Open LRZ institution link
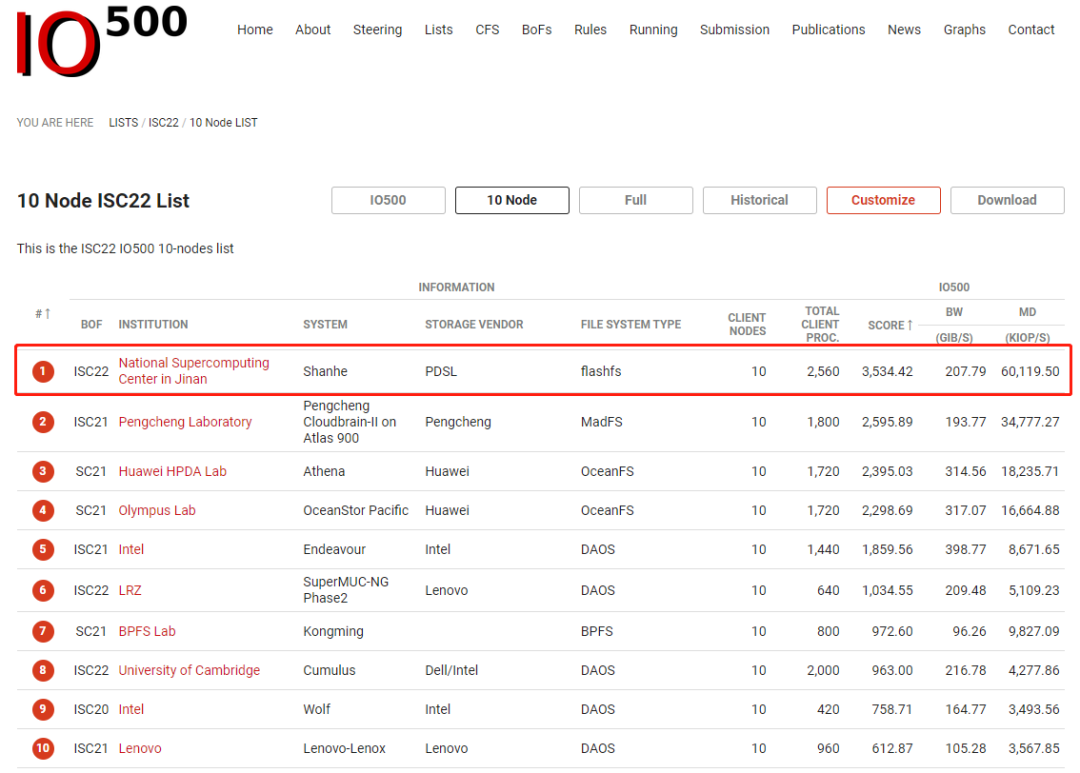Viewport: 1080px width, 773px height. (x=129, y=590)
